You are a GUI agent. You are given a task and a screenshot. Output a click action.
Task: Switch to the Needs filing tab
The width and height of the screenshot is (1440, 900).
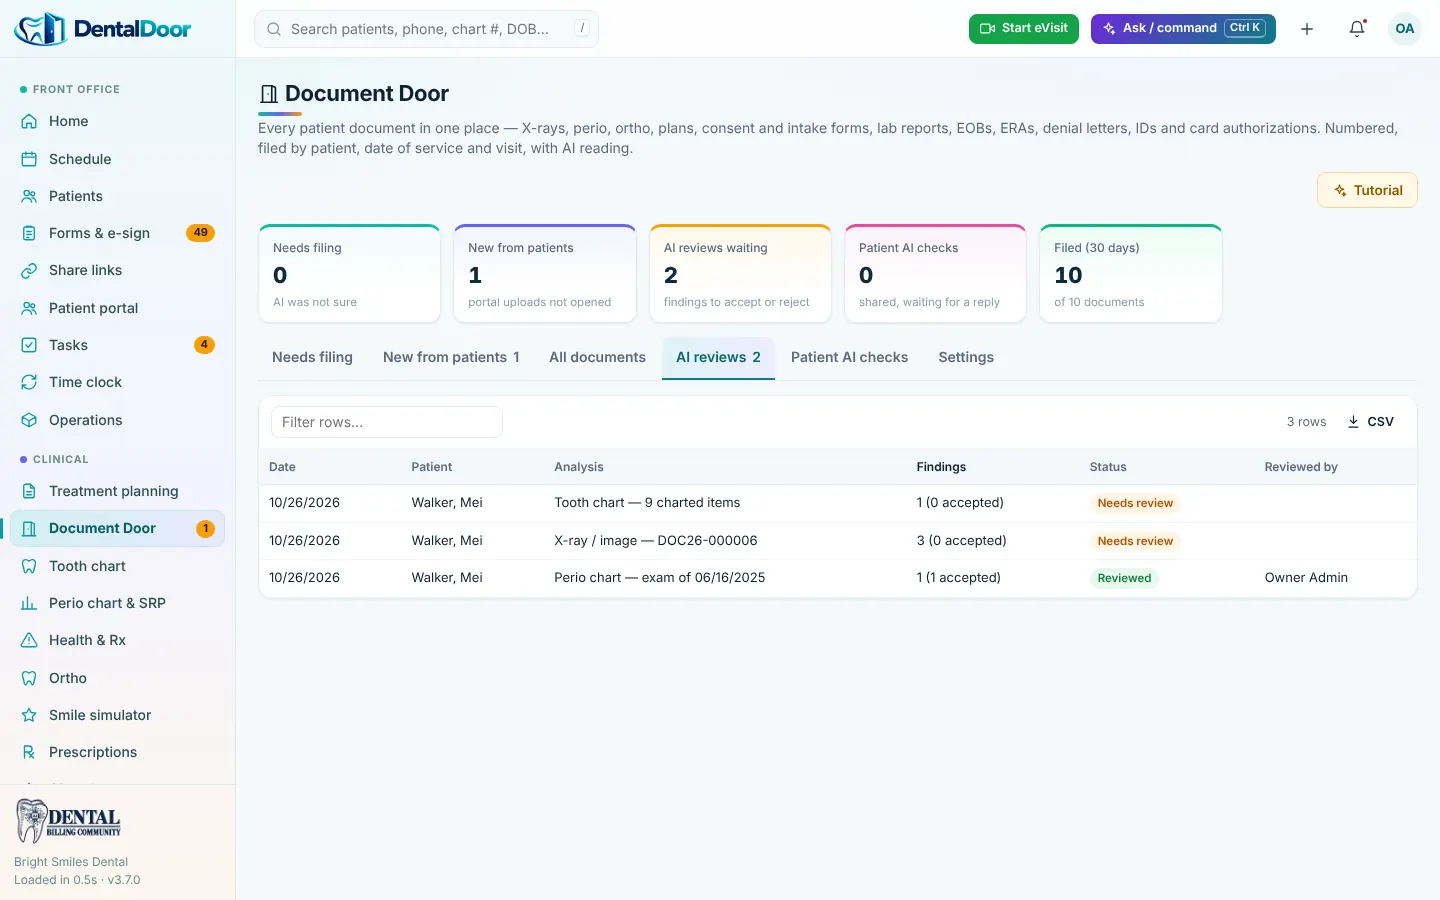click(312, 357)
